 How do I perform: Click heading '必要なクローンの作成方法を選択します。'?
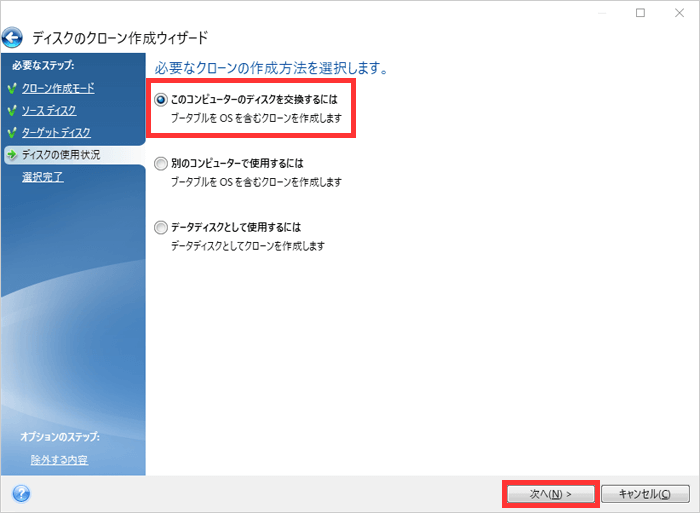[x=272, y=68]
